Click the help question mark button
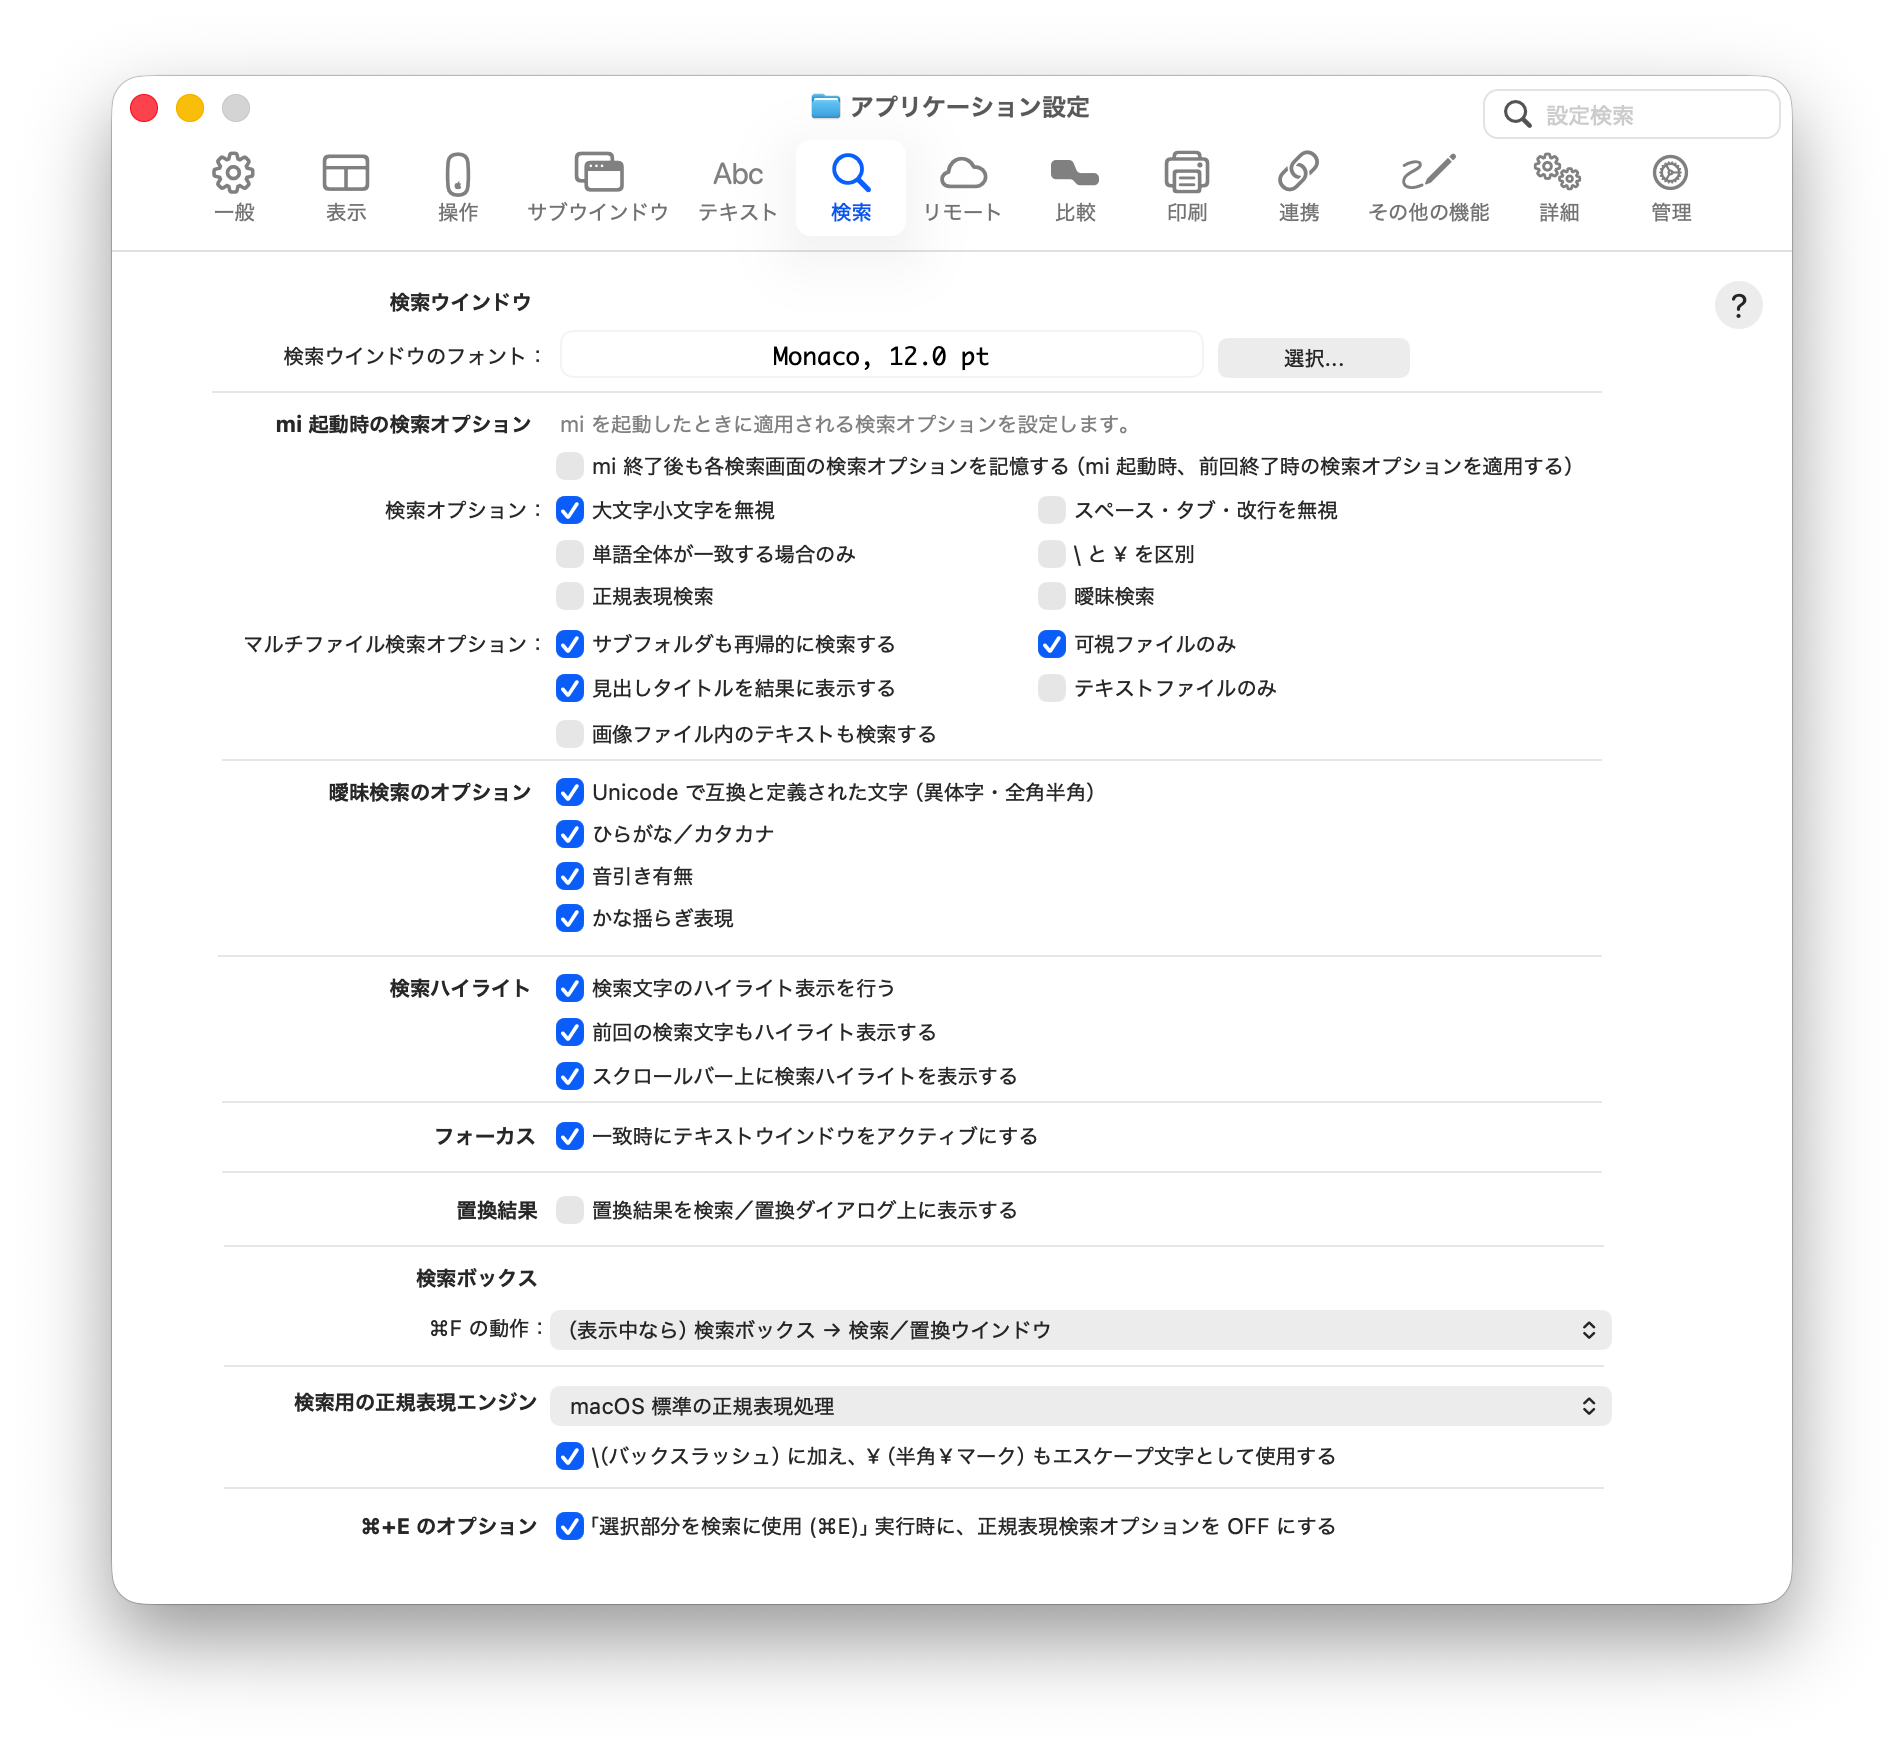 point(1738,305)
